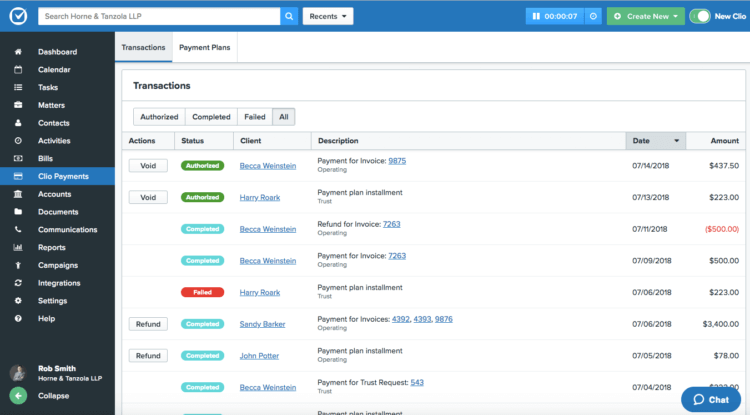Show All transactions filter
Image resolution: width=750 pixels, height=415 pixels.
tap(284, 117)
